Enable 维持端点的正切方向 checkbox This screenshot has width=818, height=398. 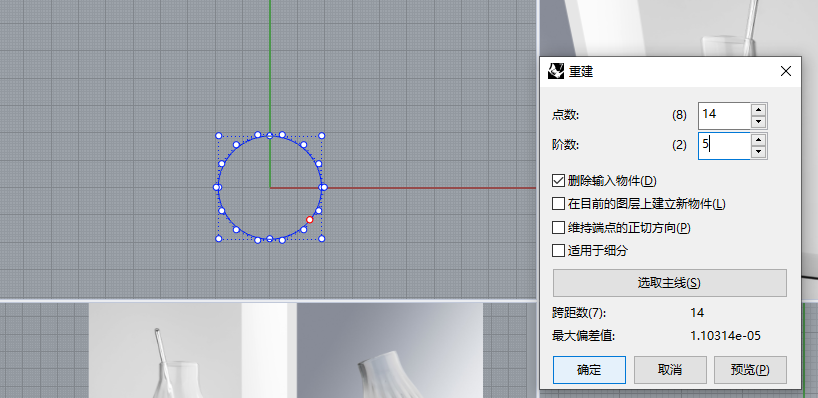click(558, 227)
